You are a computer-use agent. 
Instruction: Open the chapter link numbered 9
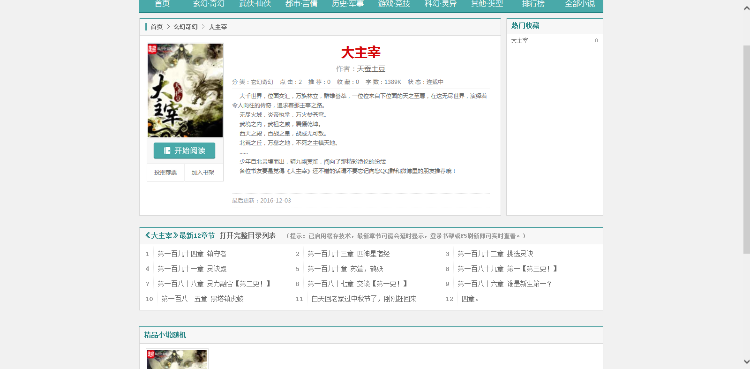point(505,284)
